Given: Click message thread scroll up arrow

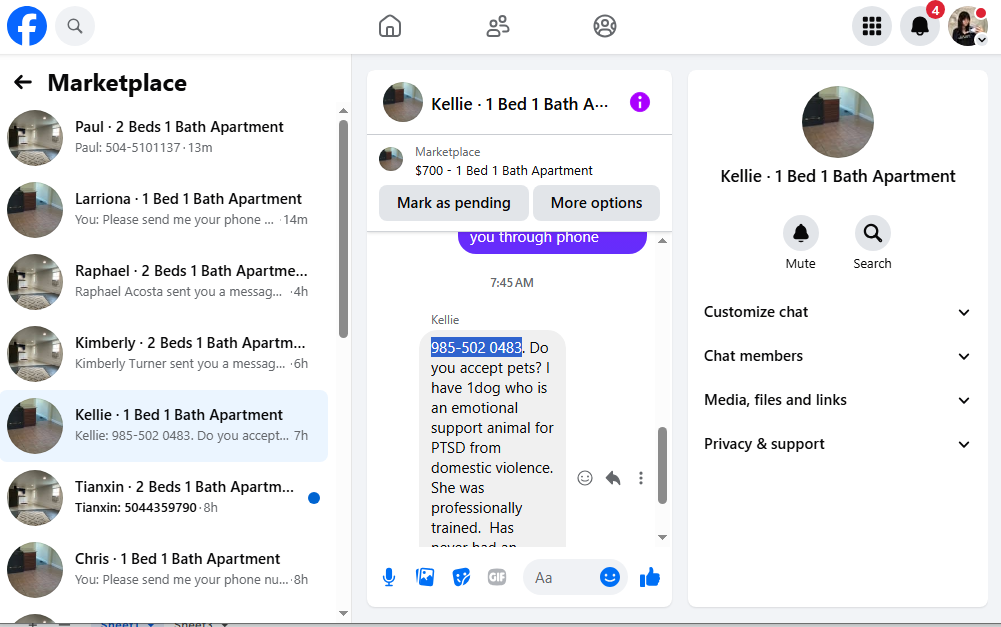Looking at the screenshot, I should [x=662, y=241].
